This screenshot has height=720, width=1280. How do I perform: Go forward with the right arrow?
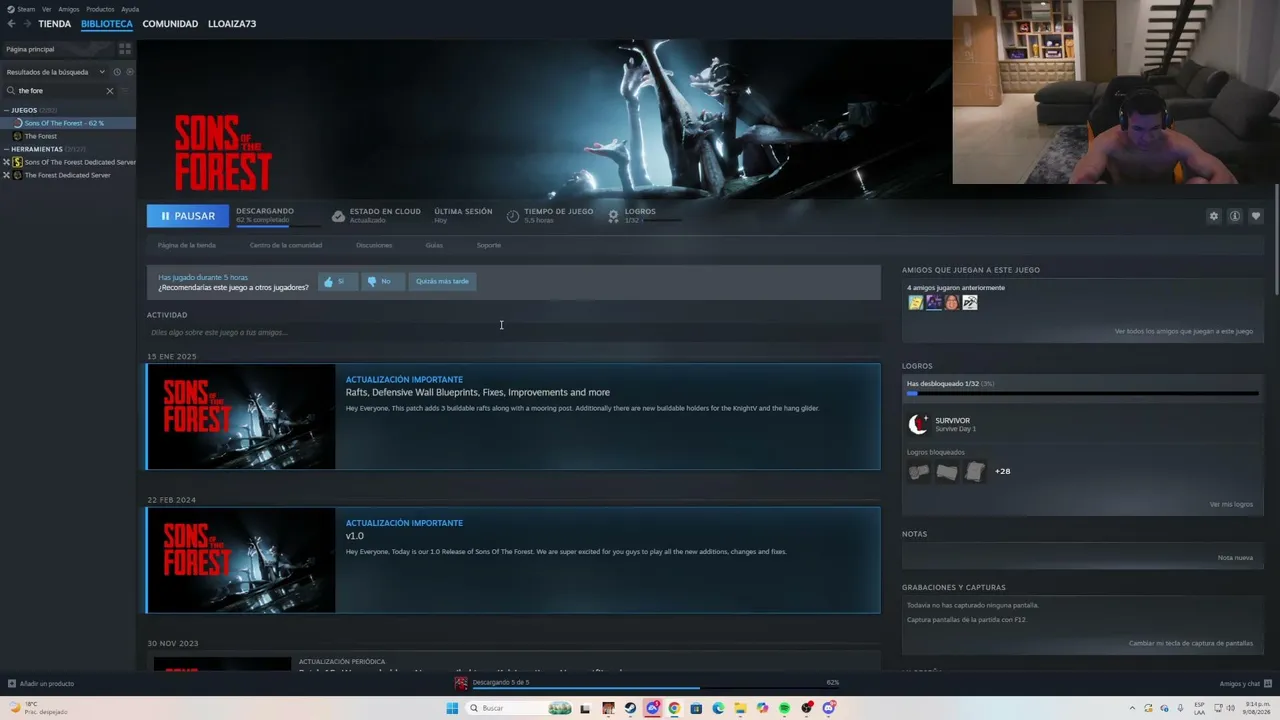tap(26, 24)
